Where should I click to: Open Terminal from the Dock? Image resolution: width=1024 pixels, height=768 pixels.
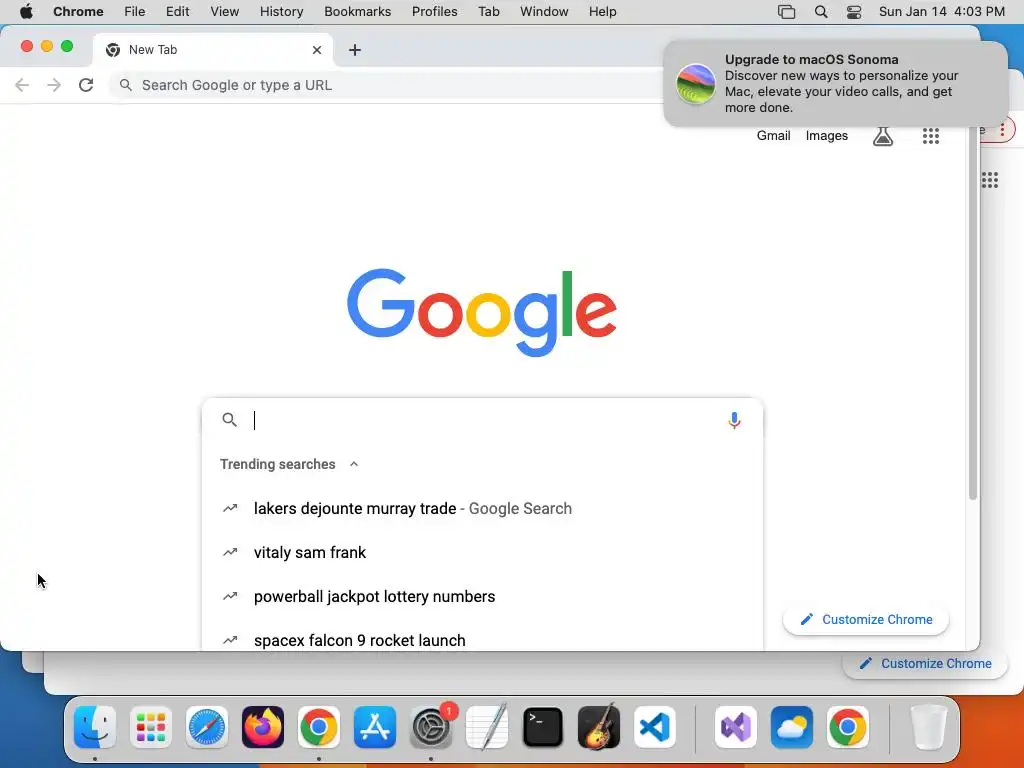point(543,727)
